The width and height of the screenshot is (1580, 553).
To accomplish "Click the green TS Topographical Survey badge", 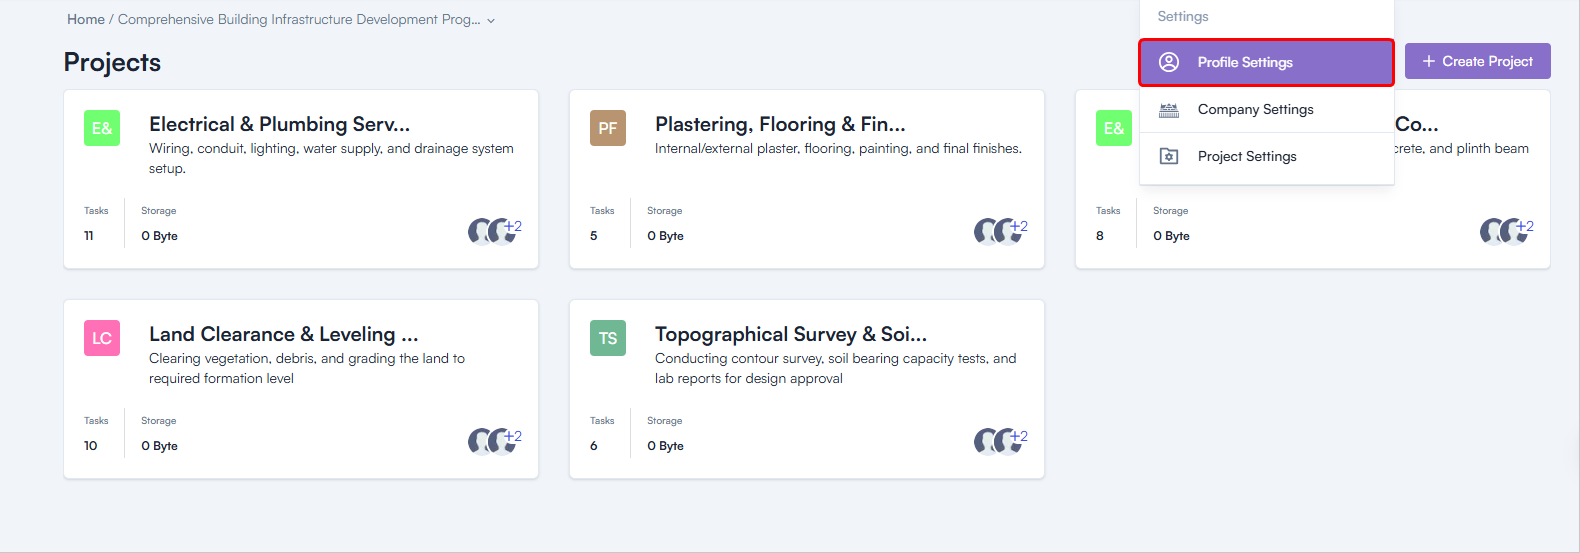I will (x=608, y=338).
